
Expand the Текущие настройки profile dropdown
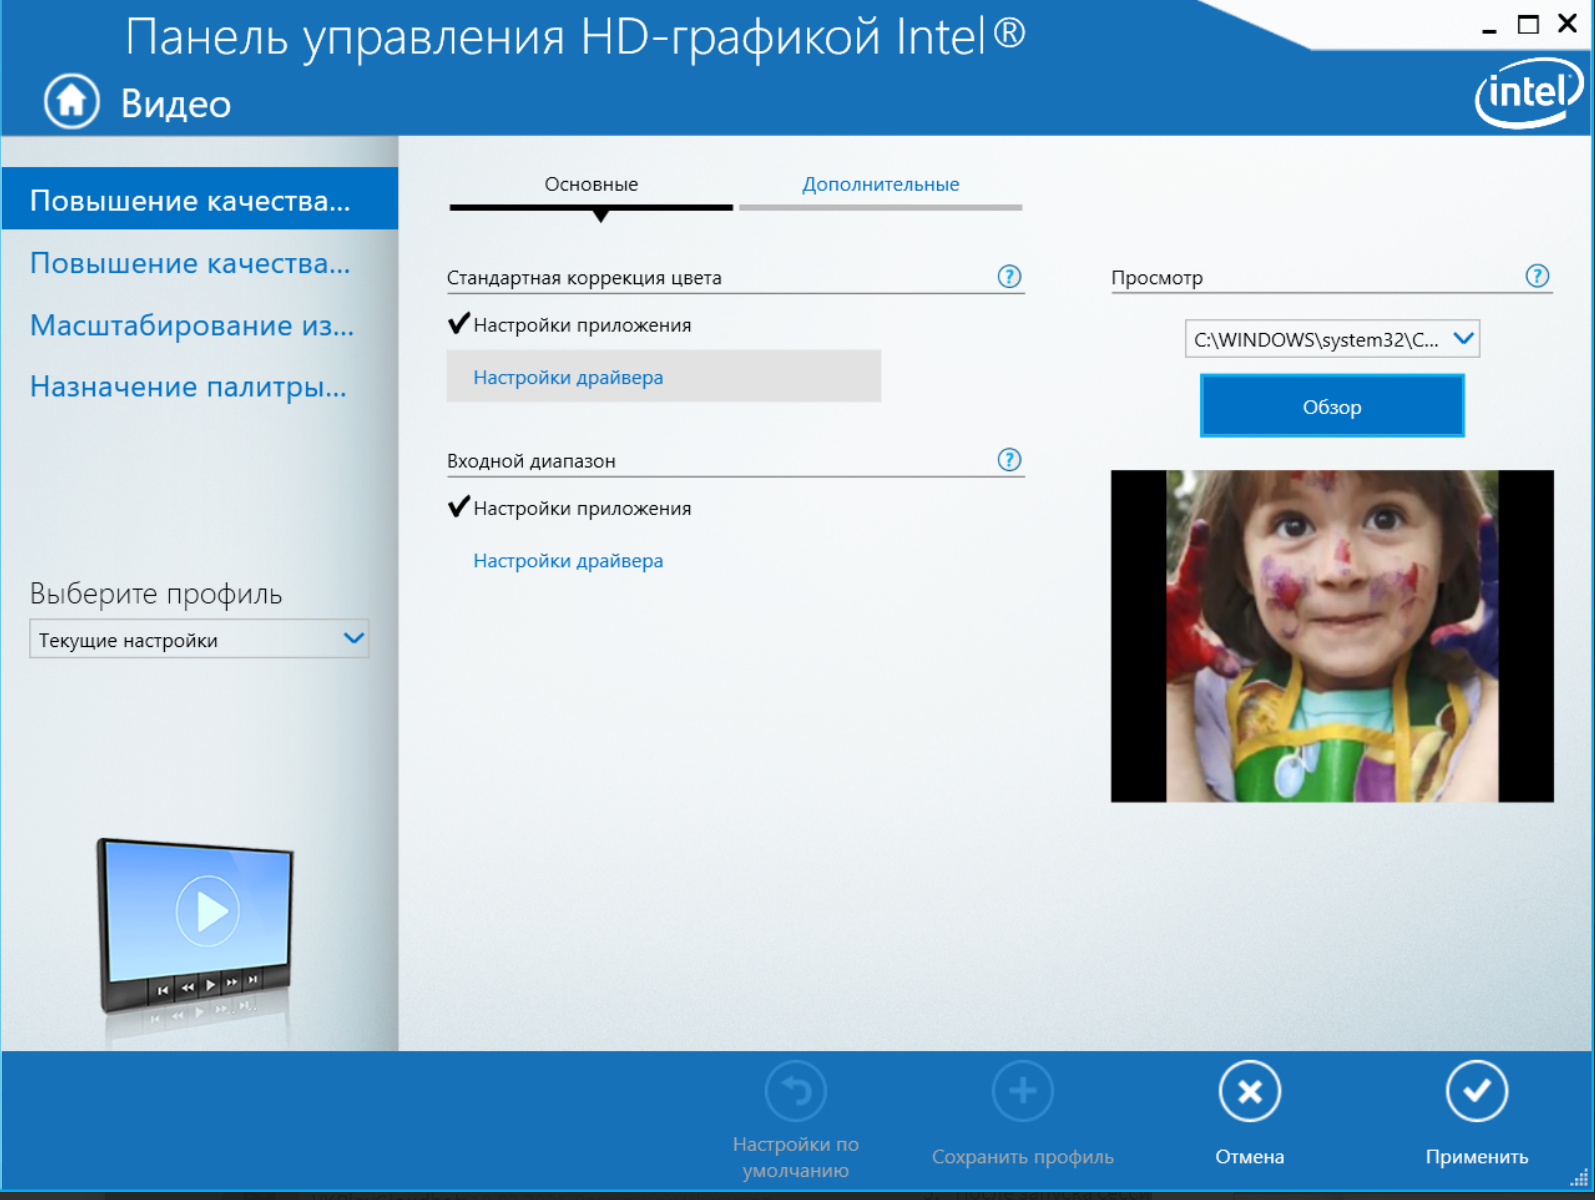click(199, 639)
